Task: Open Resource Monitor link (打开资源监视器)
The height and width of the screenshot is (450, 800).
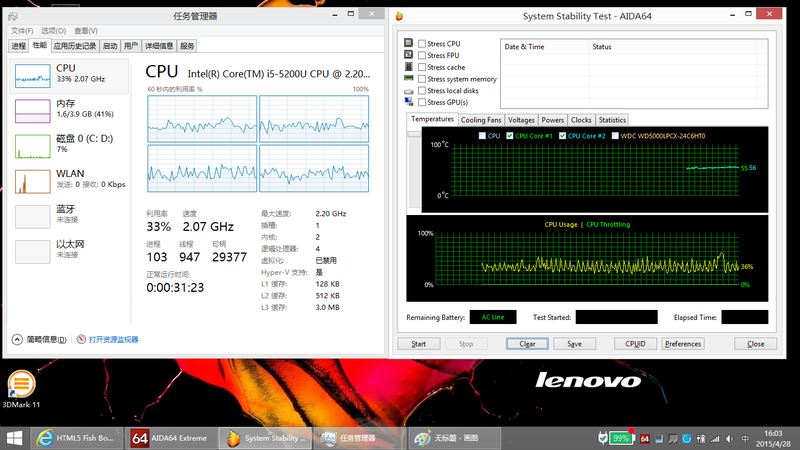Action: coord(113,339)
